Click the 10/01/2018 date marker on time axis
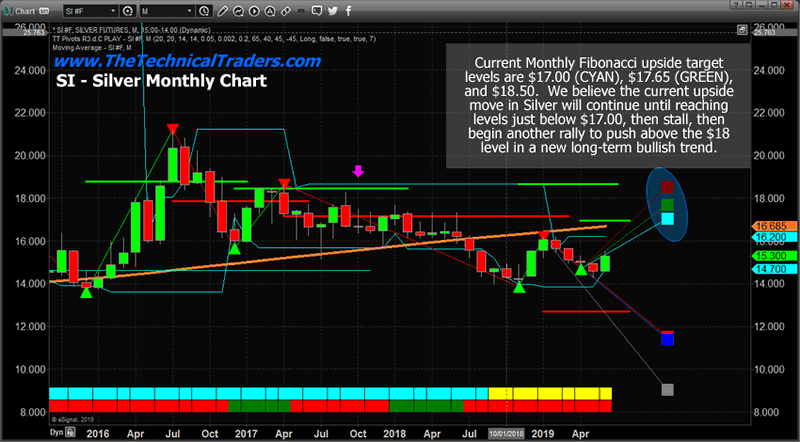 coord(508,434)
